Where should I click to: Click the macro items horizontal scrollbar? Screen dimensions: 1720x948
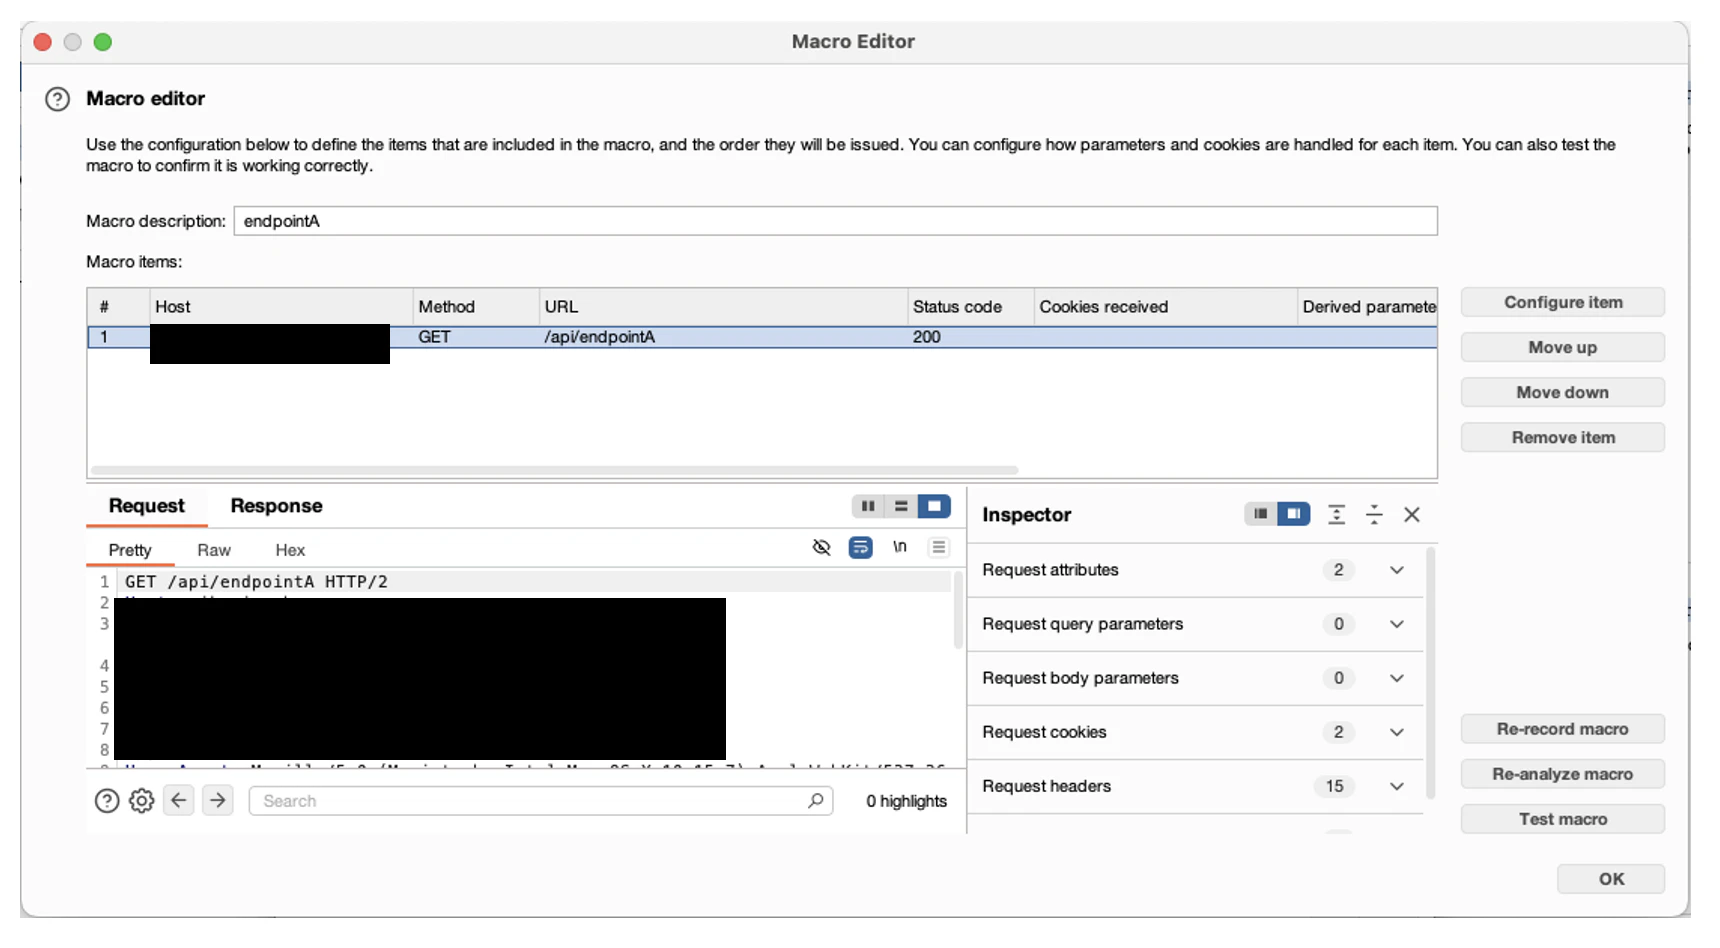(555, 470)
